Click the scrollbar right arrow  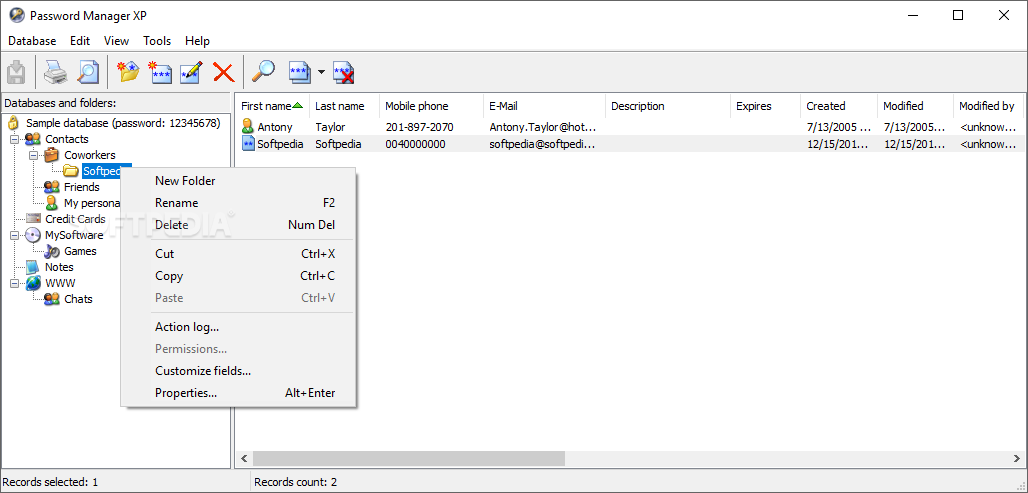[x=1016, y=458]
